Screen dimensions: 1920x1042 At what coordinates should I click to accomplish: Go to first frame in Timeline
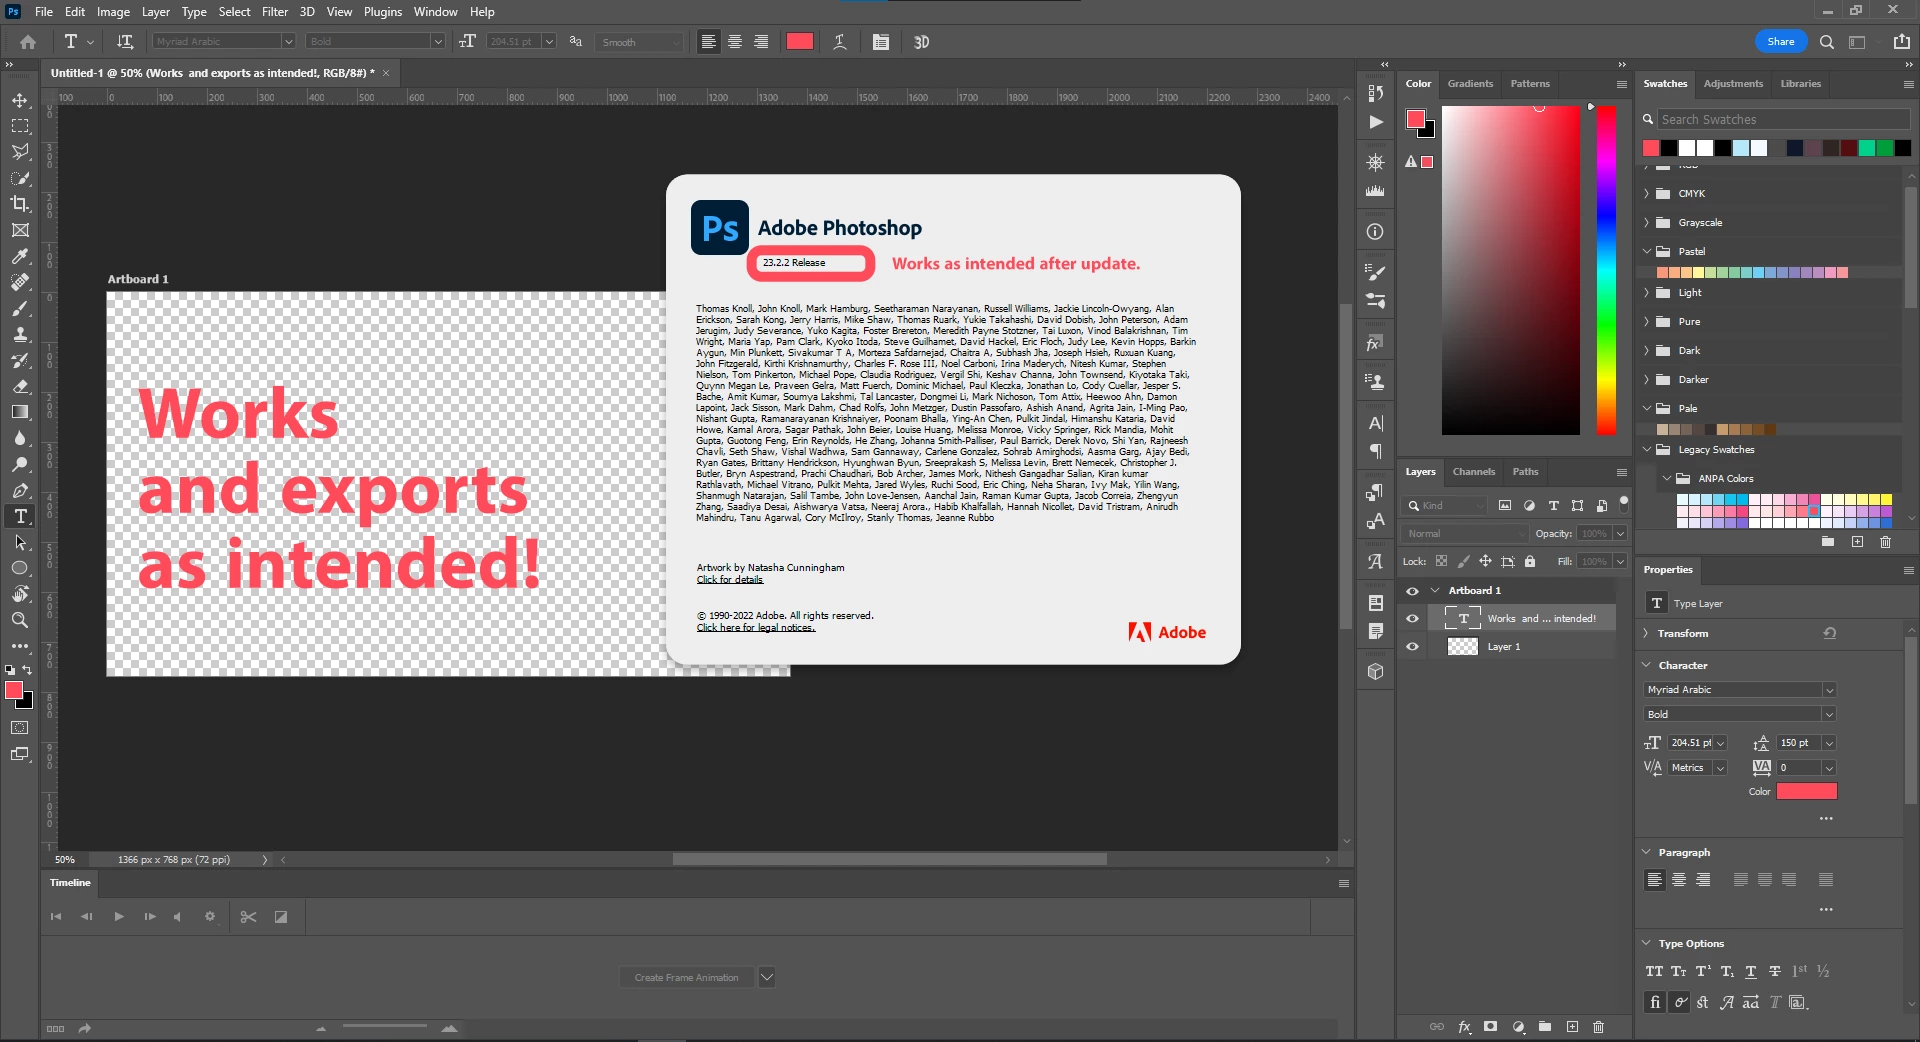click(56, 916)
